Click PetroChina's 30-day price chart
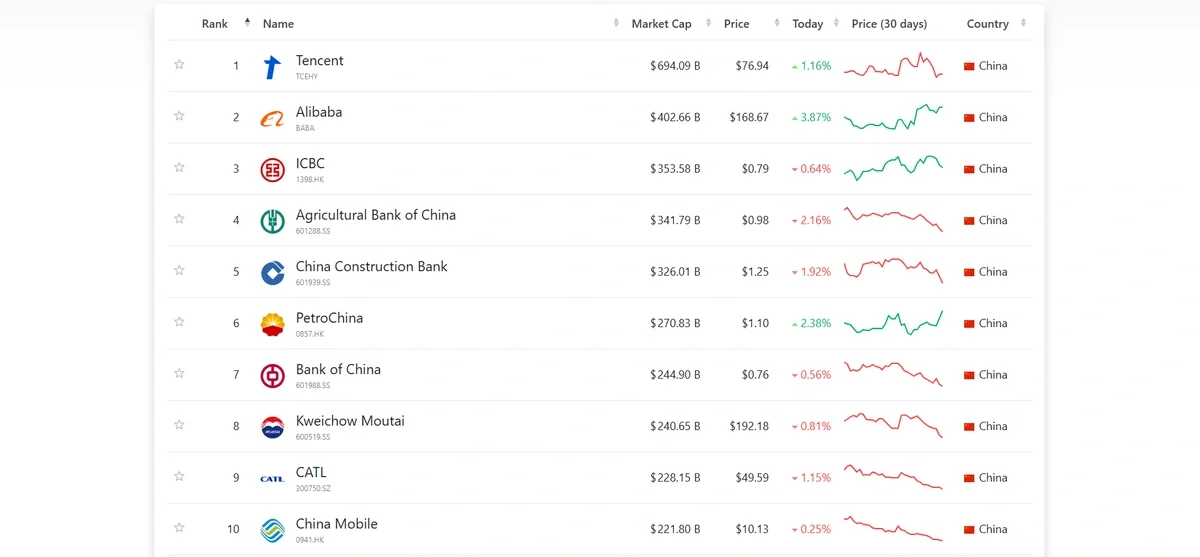This screenshot has width=1200, height=557. (x=893, y=323)
